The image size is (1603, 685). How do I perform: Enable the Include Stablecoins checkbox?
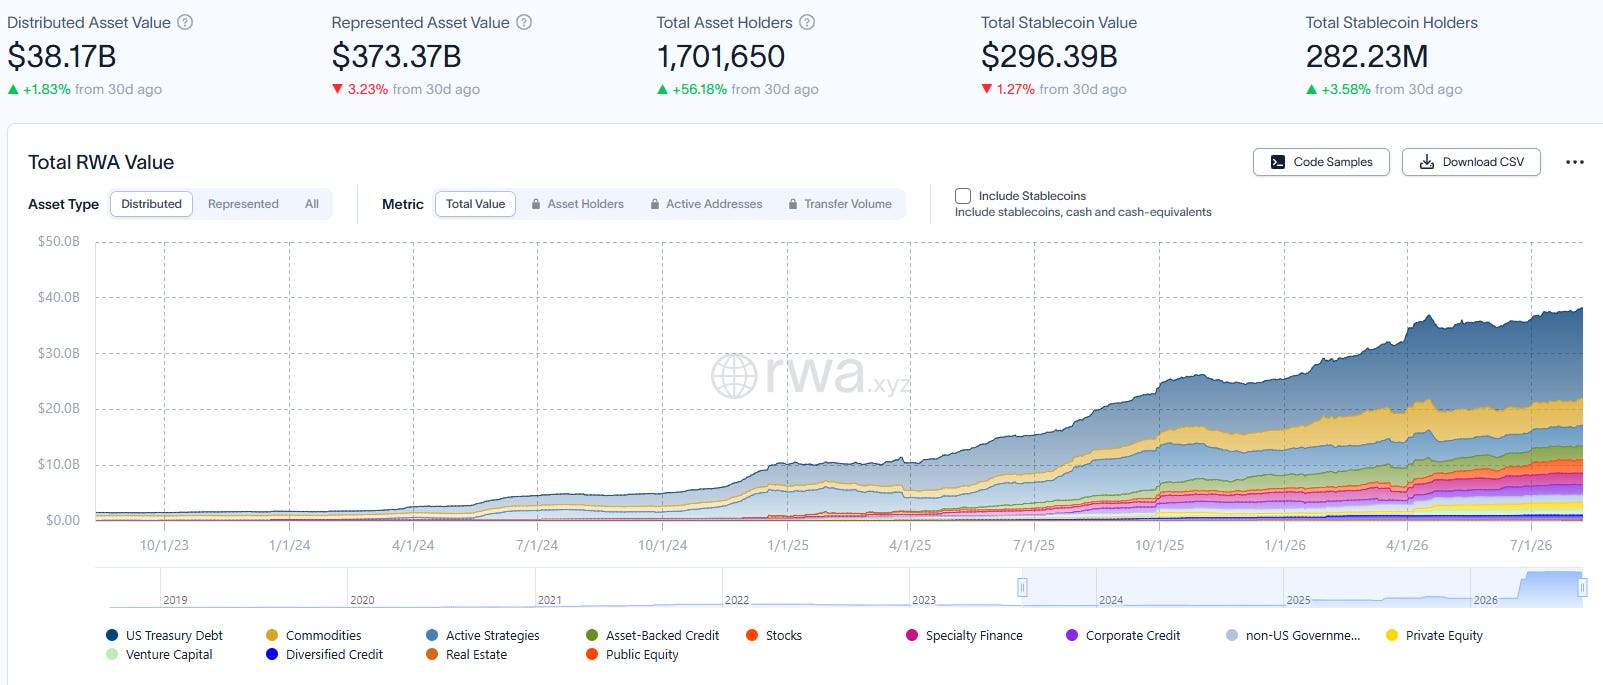(963, 196)
